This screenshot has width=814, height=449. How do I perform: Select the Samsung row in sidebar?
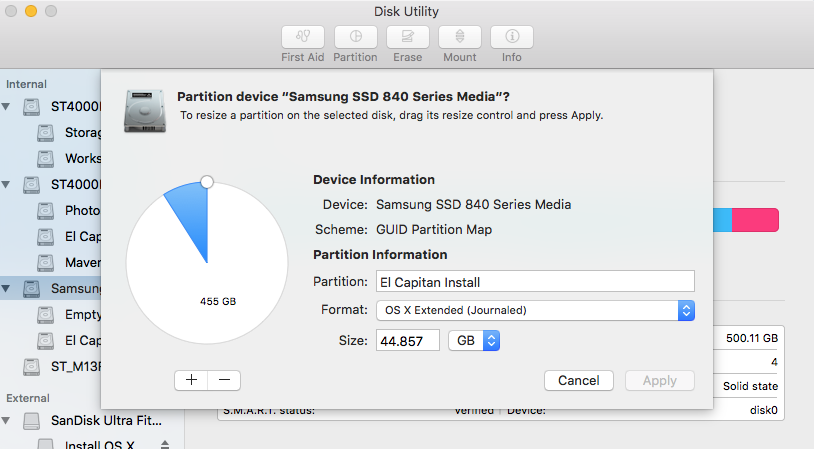(51, 289)
